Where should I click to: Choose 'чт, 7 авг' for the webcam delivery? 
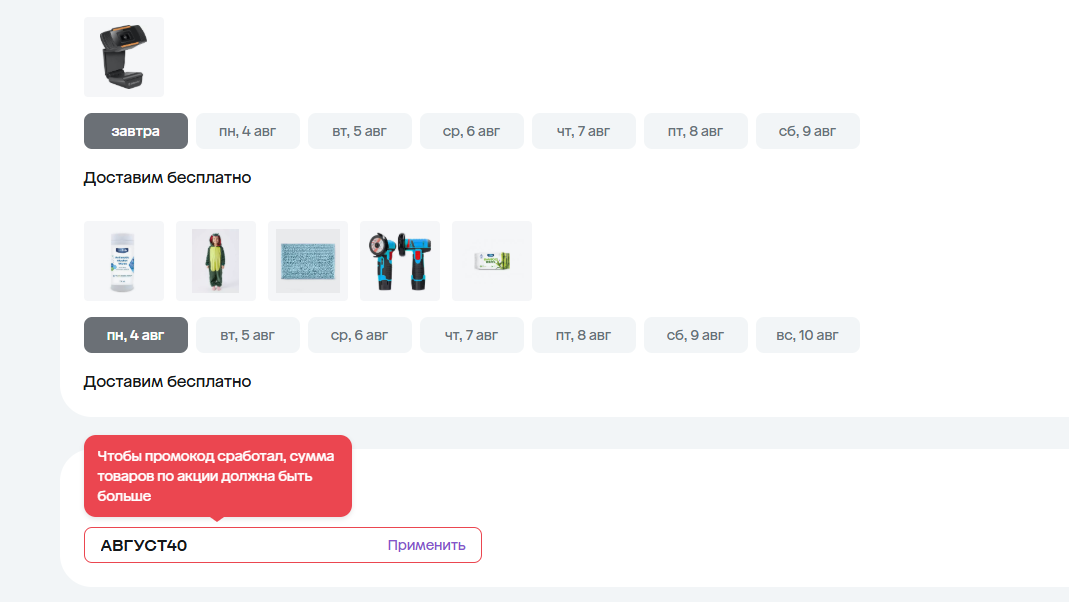(584, 131)
